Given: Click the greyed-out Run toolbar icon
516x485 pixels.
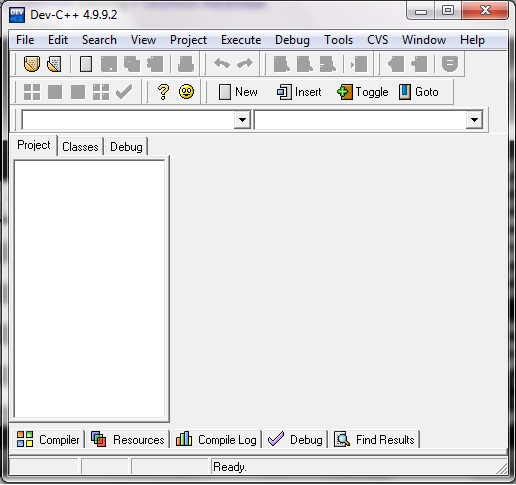Looking at the screenshot, I should coord(55,92).
